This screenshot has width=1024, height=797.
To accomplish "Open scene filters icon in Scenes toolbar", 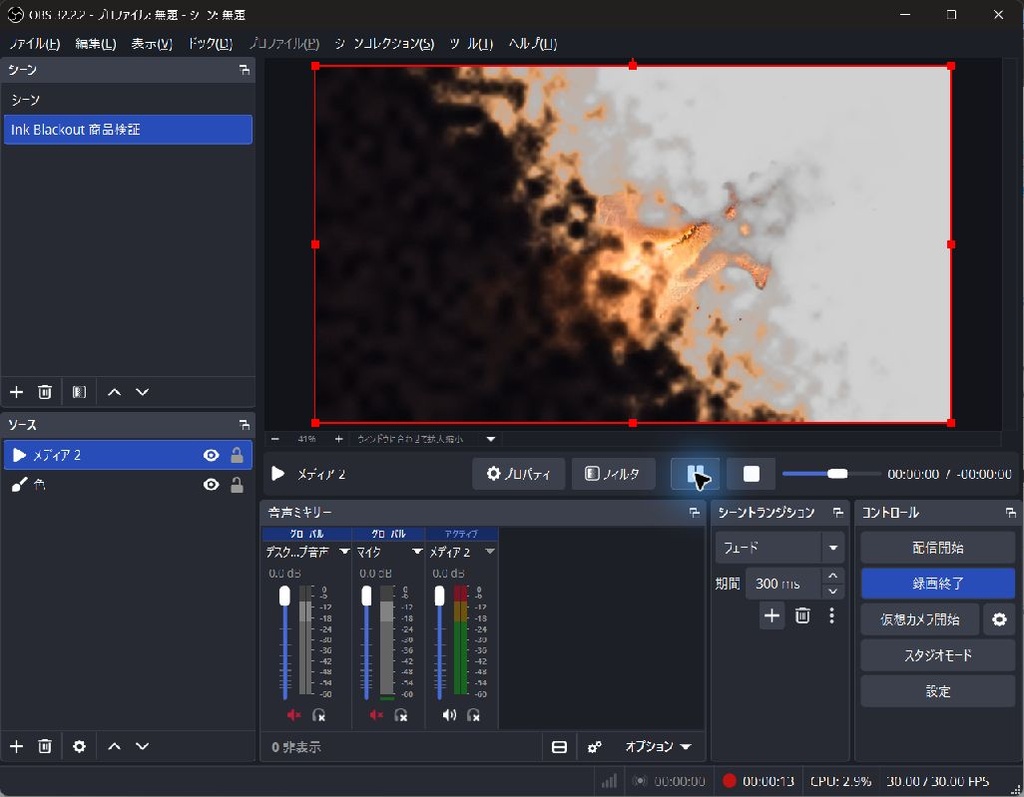I will click(79, 392).
